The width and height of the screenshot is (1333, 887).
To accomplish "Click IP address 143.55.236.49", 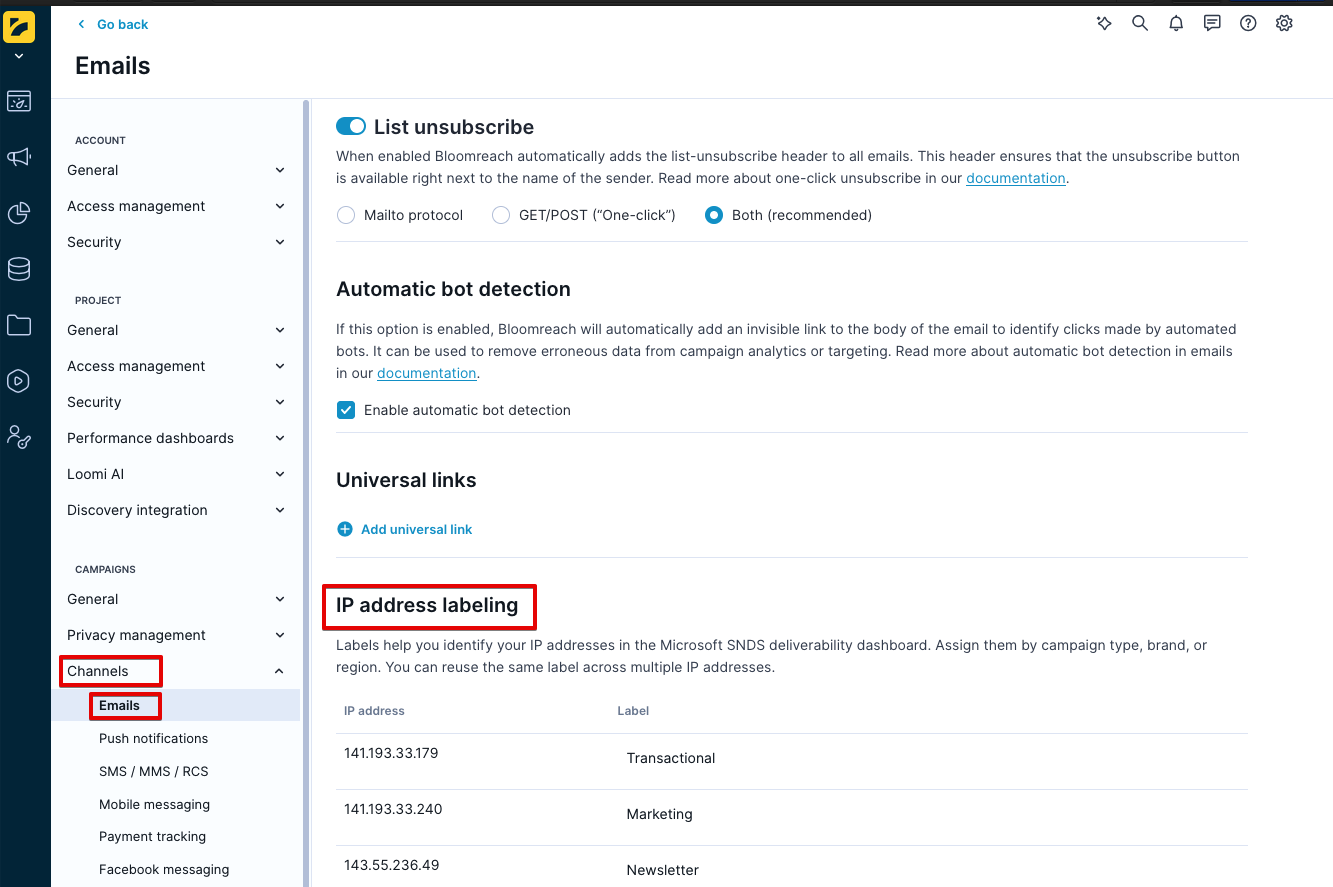I will tap(391, 865).
